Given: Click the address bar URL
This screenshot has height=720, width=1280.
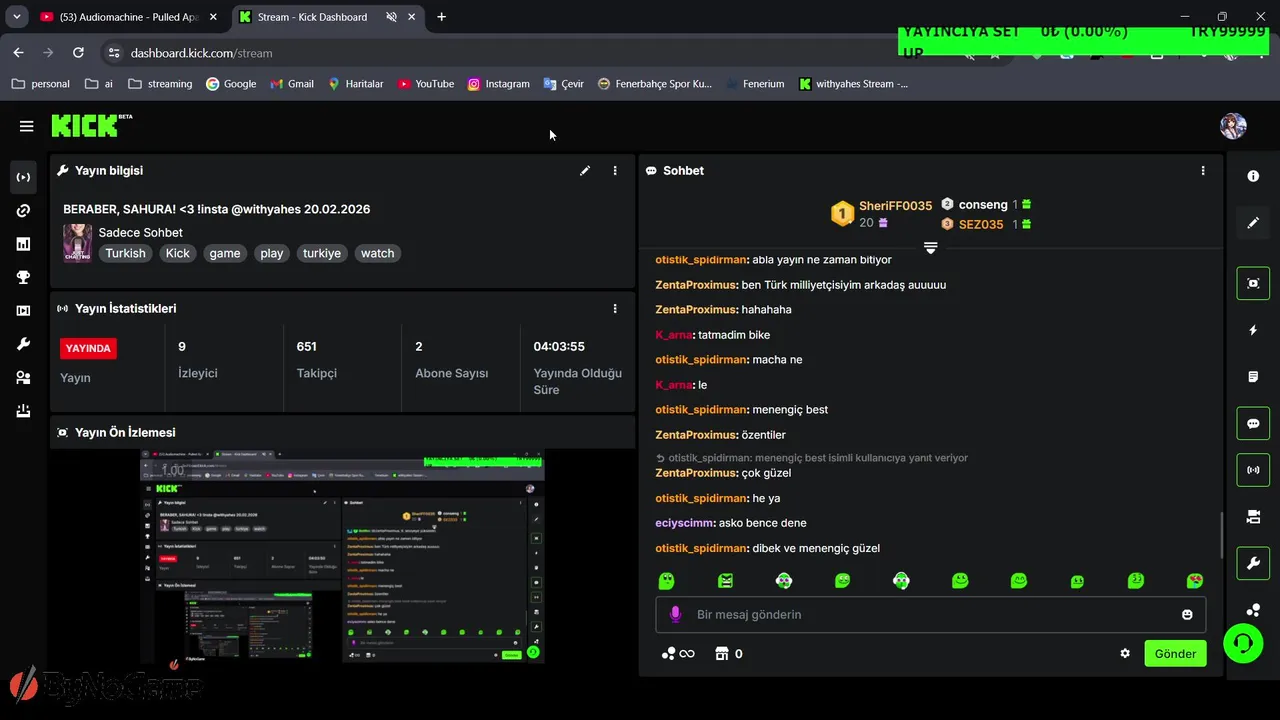Looking at the screenshot, I should click(x=201, y=53).
